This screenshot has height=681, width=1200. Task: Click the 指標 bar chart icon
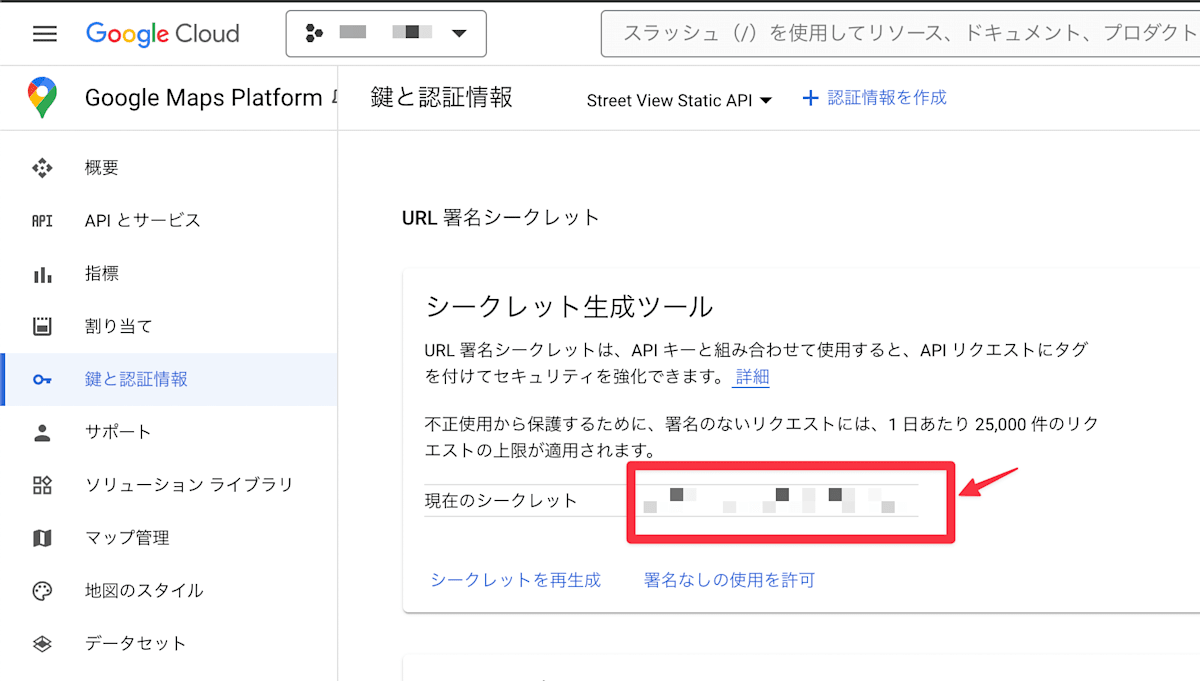coord(42,274)
